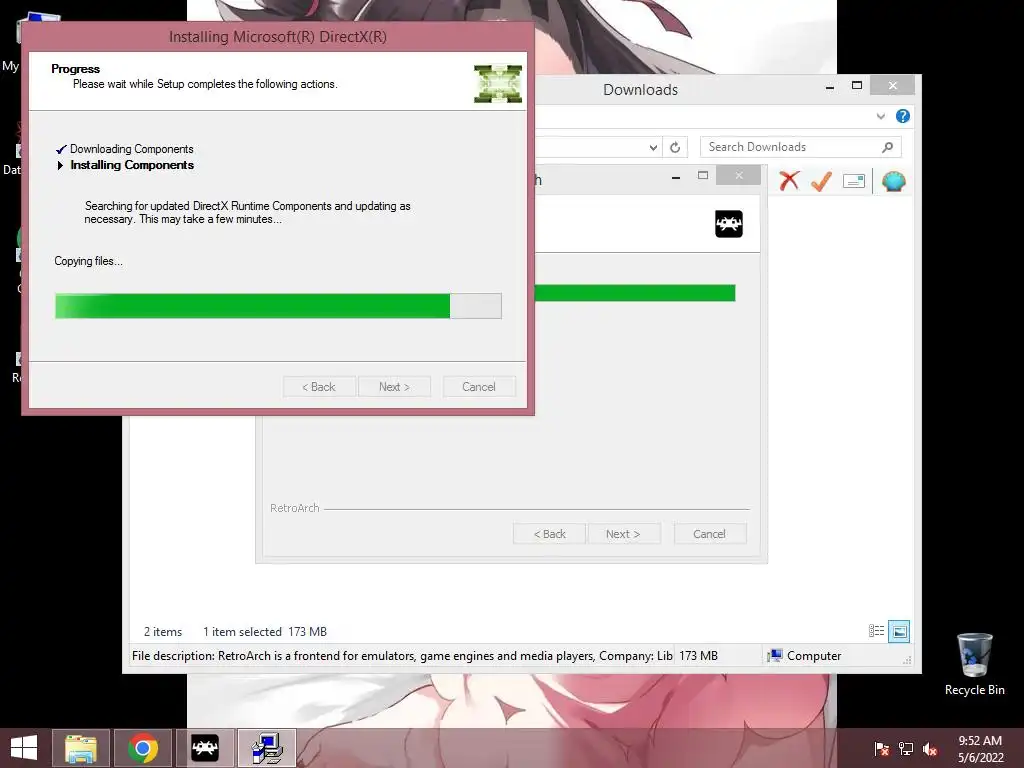The image size is (1024, 768).
Task: Open the Recycle Bin desktop icon
Action: pos(974,664)
